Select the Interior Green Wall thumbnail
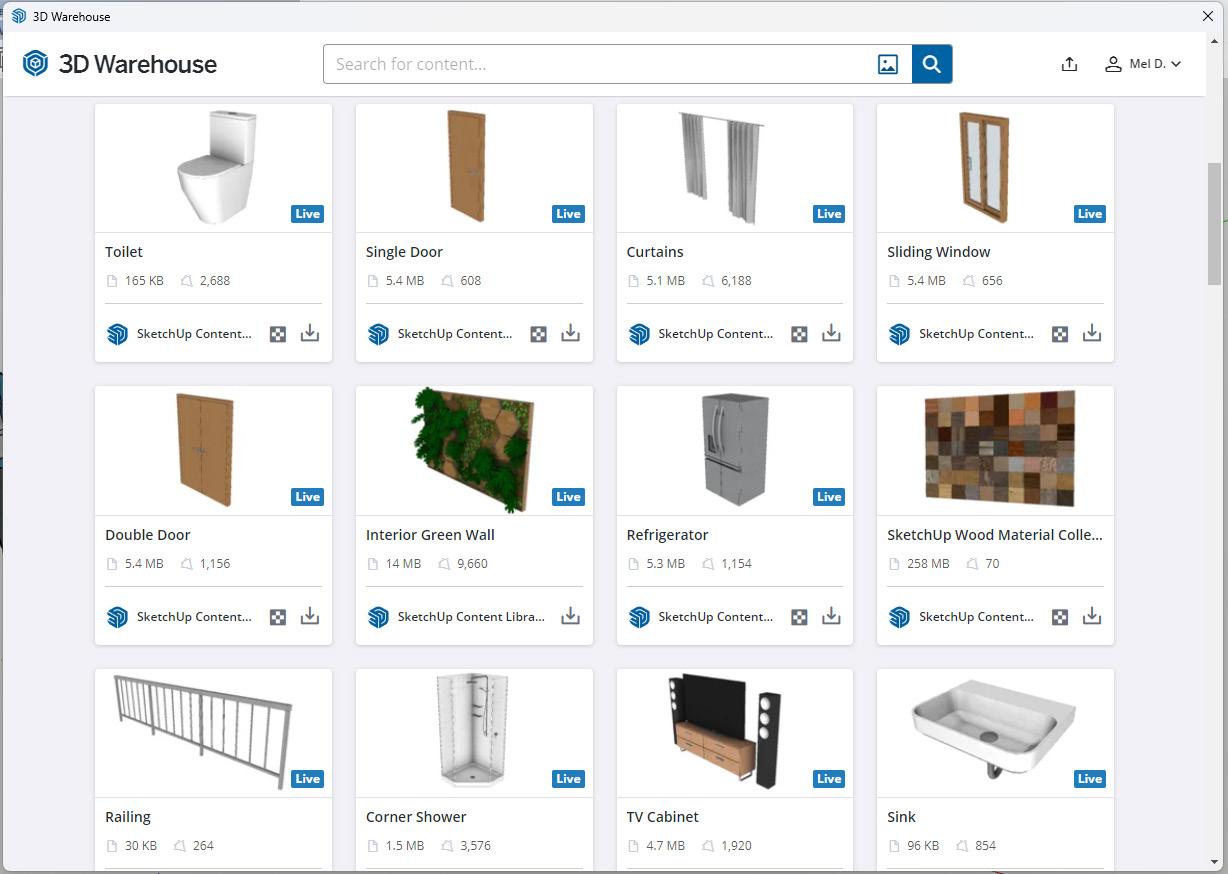The width and height of the screenshot is (1228, 874). tap(474, 451)
